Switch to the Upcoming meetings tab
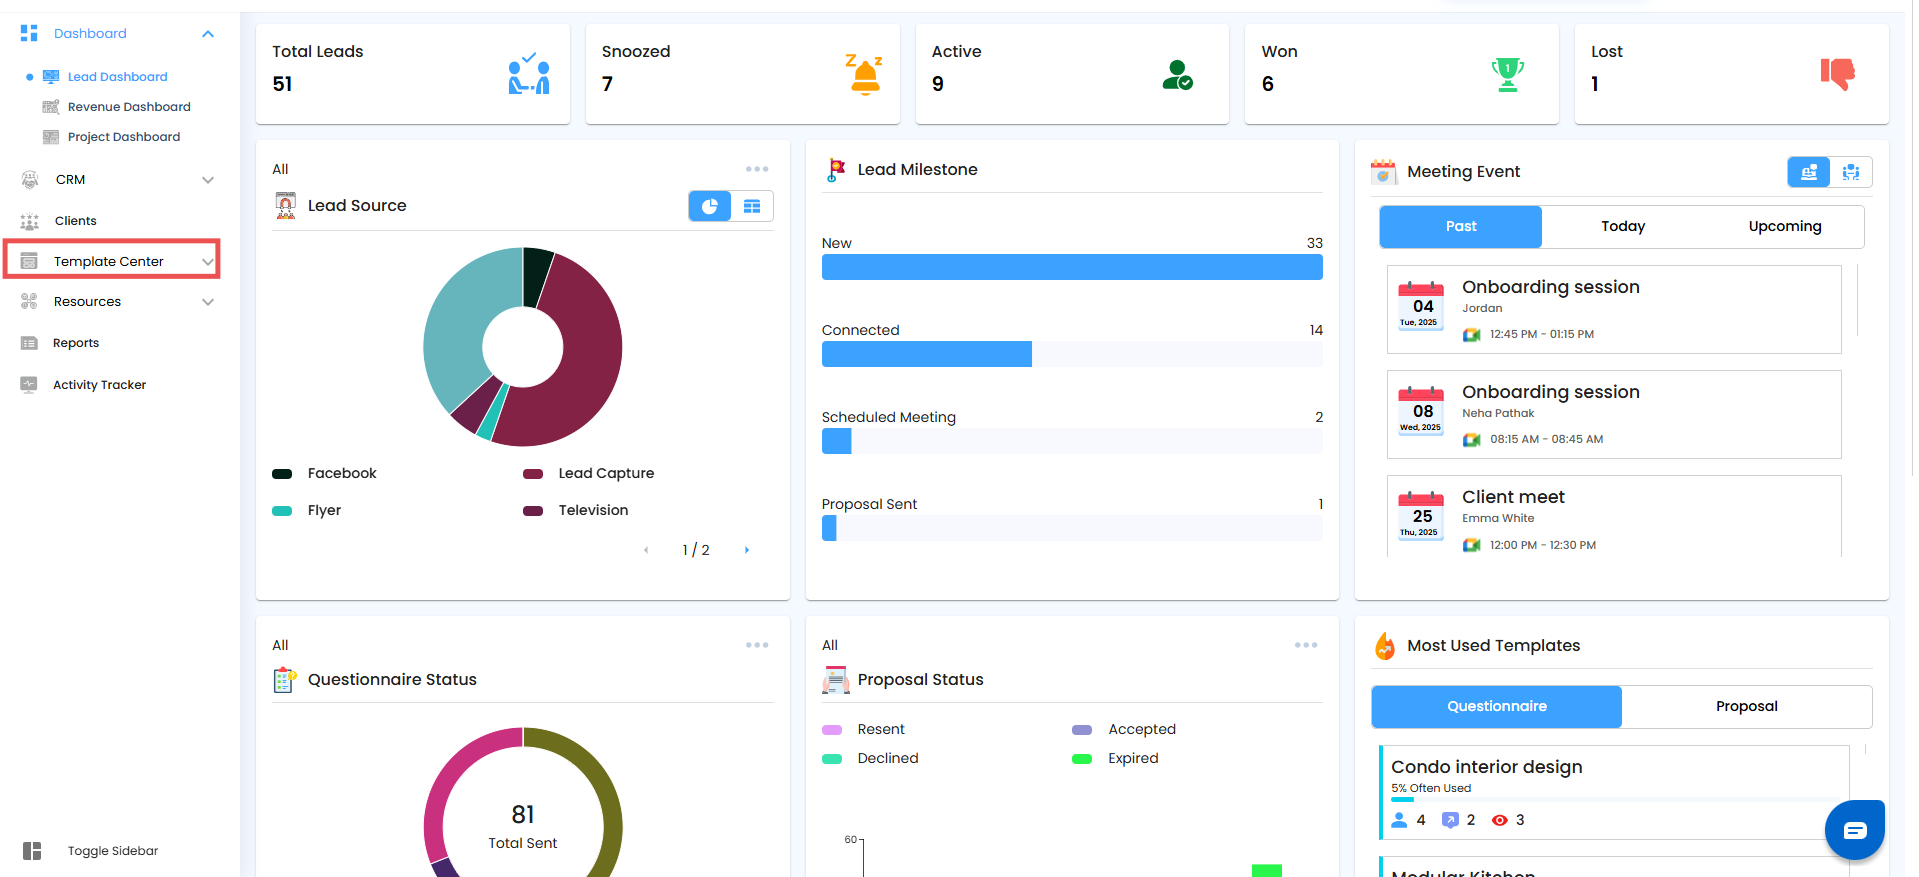This screenshot has height=877, width=1919. 1784,227
